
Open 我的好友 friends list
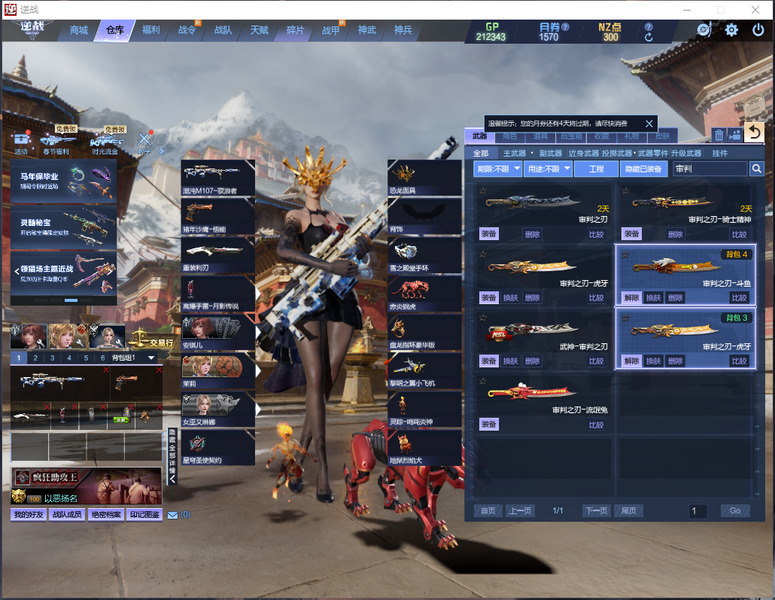[x=29, y=514]
